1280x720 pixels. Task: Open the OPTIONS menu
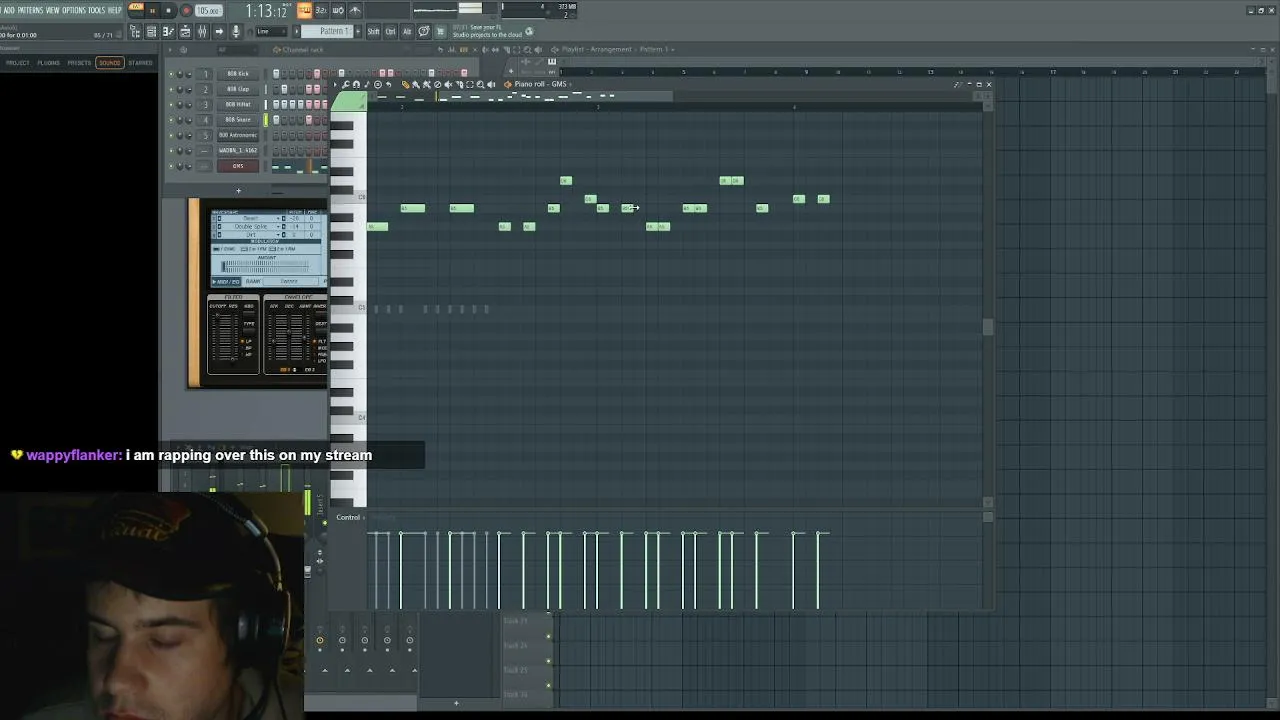(x=74, y=10)
